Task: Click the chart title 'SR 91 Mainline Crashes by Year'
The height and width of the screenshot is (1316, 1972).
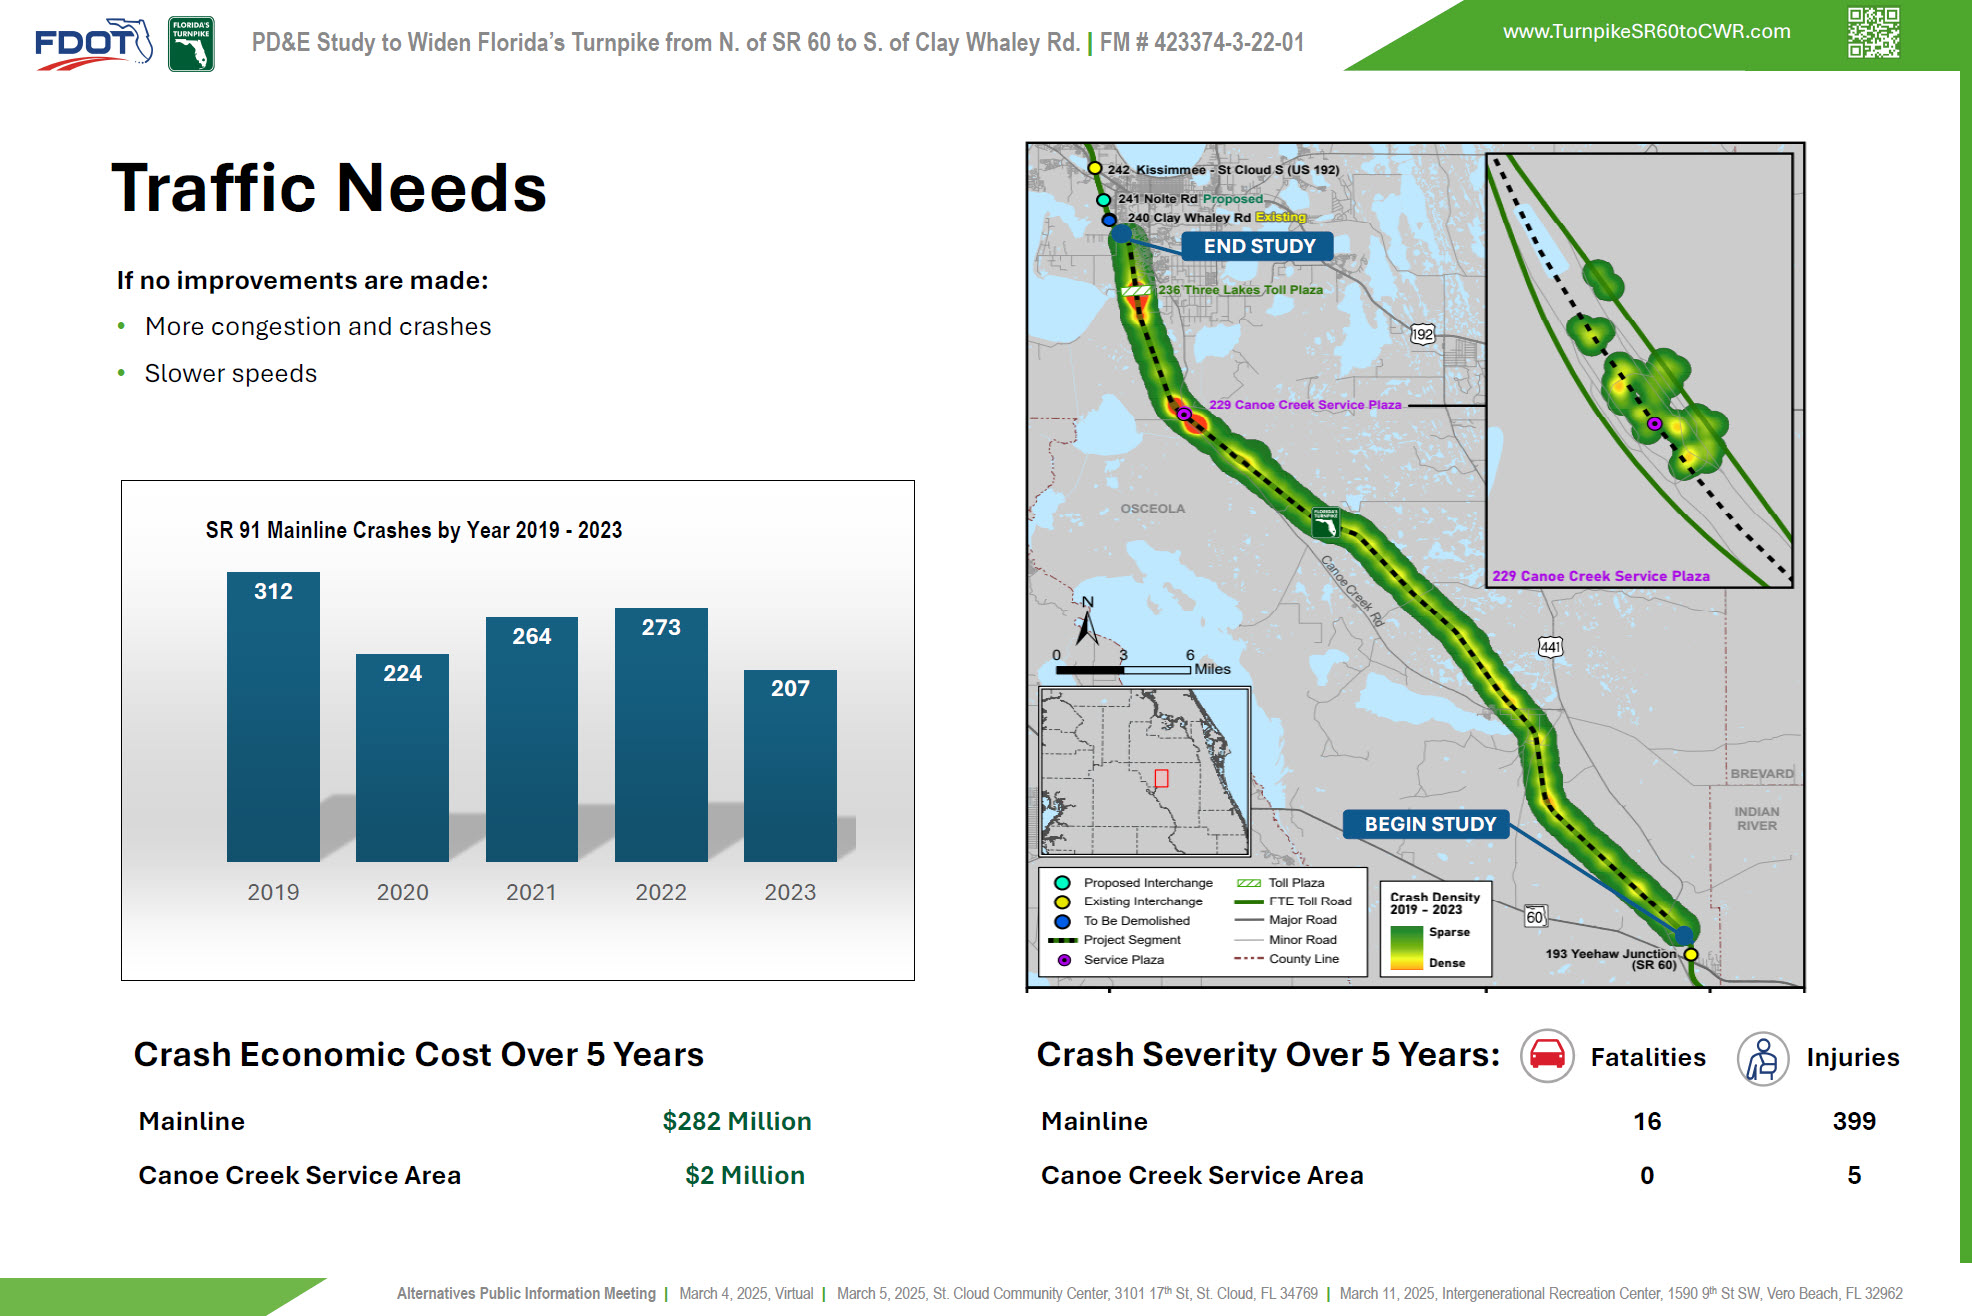Action: [414, 530]
